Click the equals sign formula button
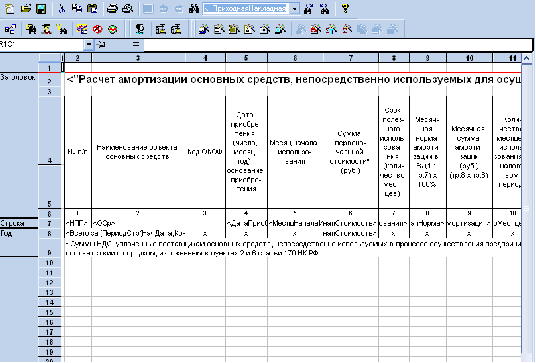Viewport: 536px width, 363px height. (136, 44)
